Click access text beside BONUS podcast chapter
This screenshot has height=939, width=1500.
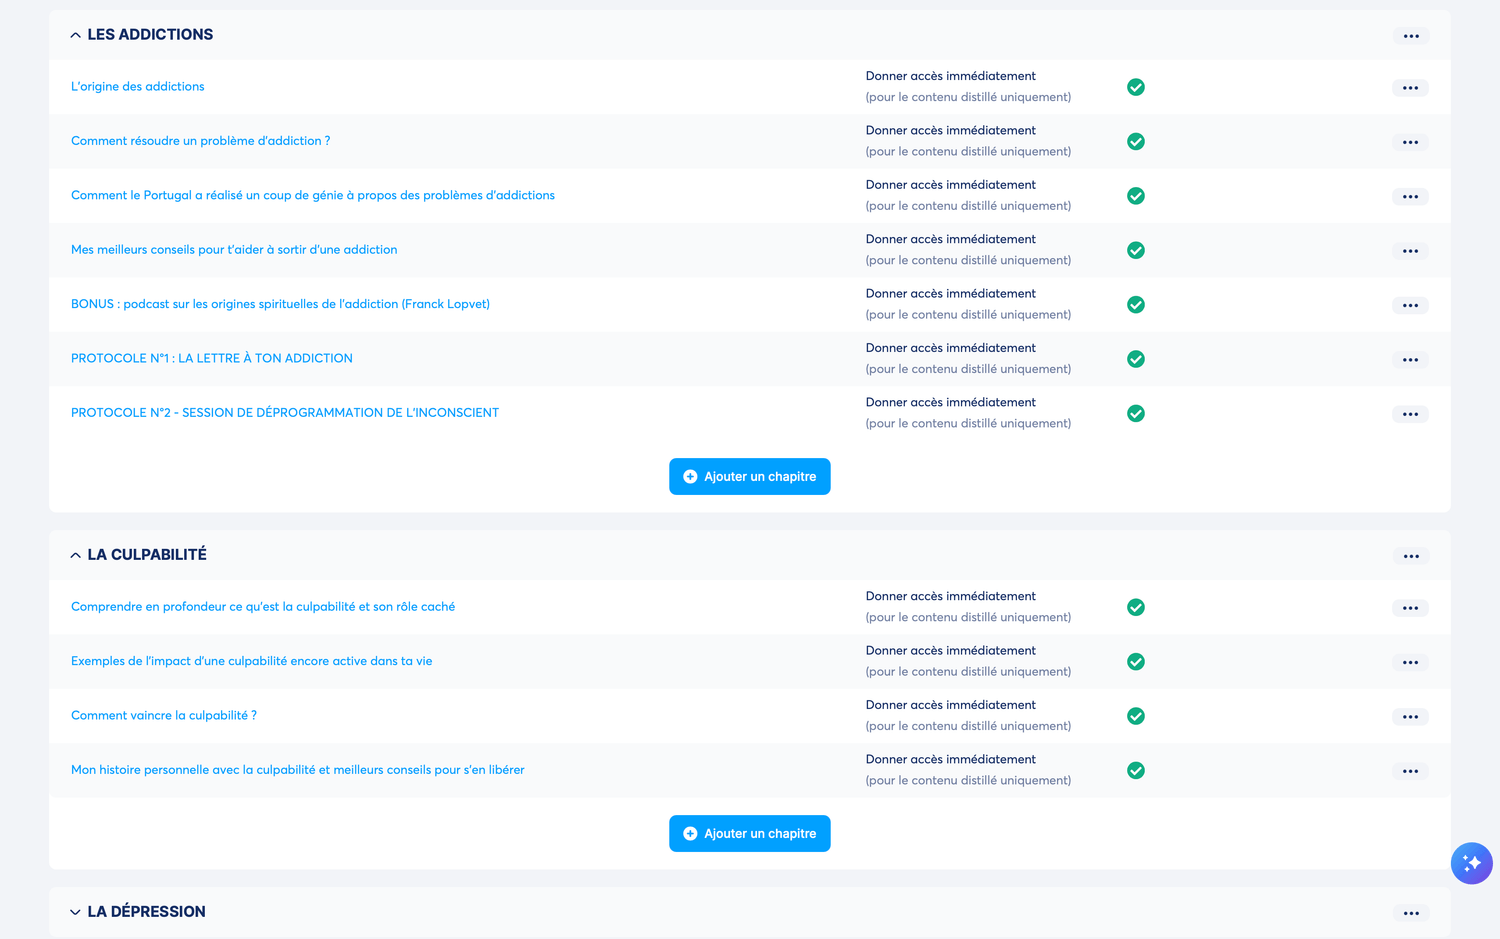point(968,304)
